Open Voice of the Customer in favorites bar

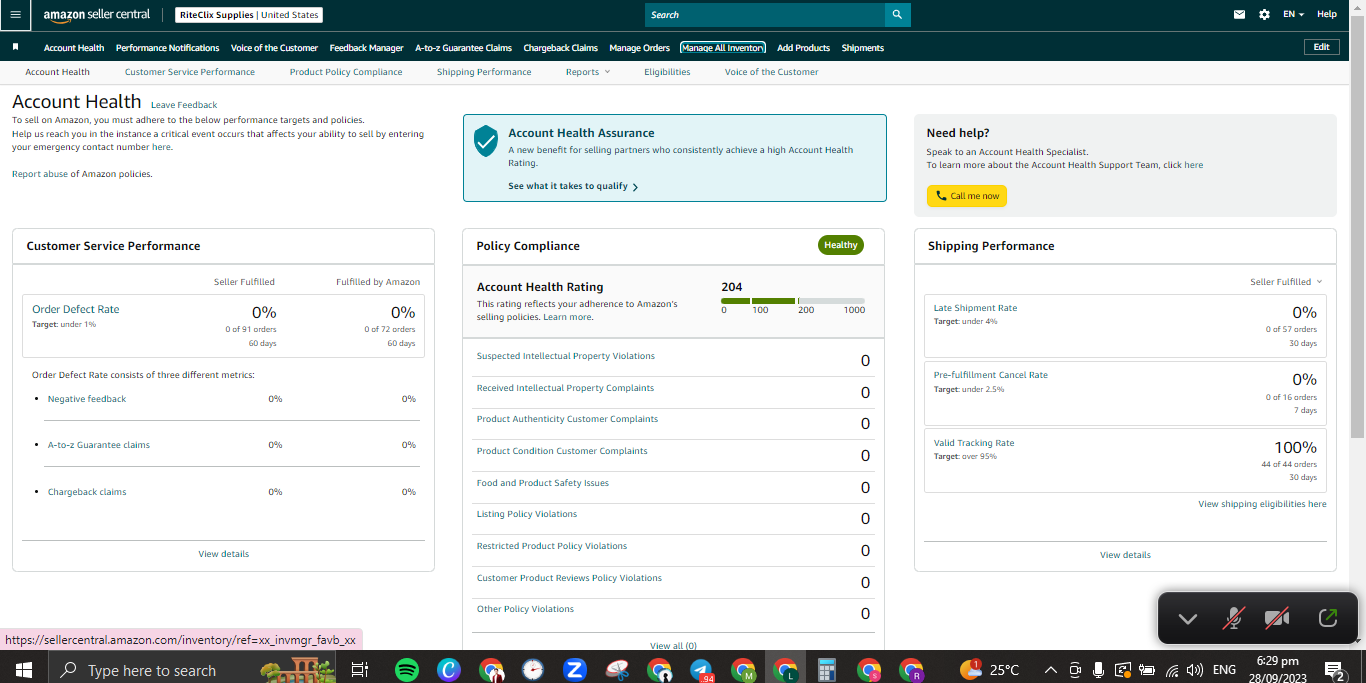pos(274,48)
